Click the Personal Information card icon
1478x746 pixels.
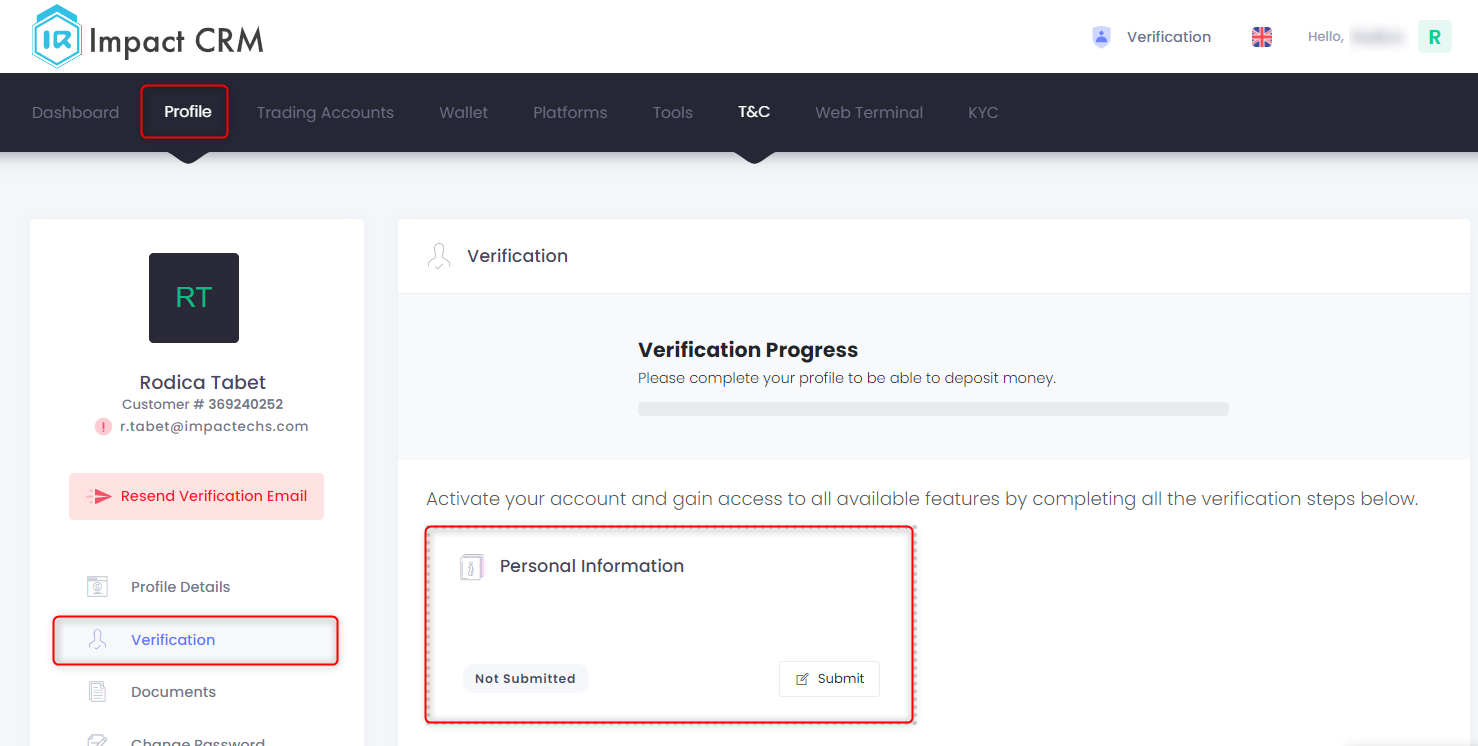(471, 566)
